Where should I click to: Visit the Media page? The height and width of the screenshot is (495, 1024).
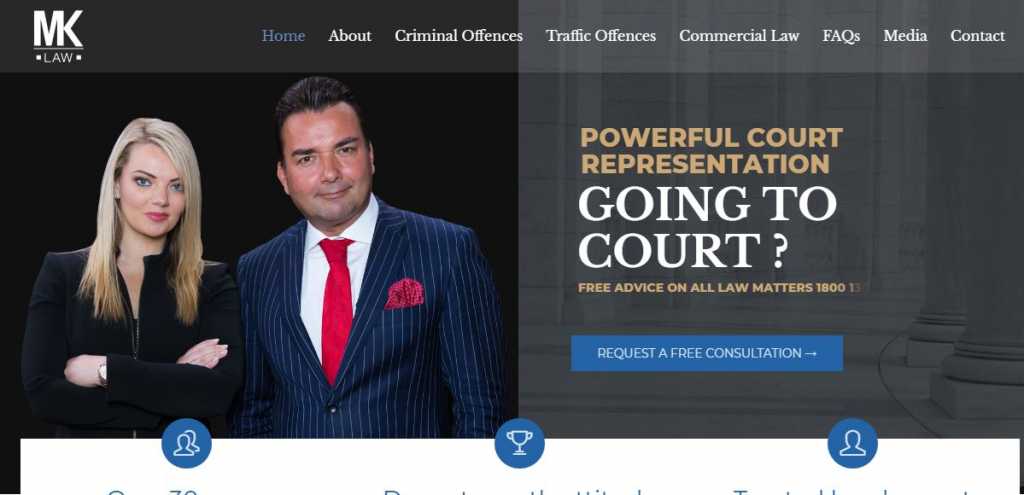point(905,36)
